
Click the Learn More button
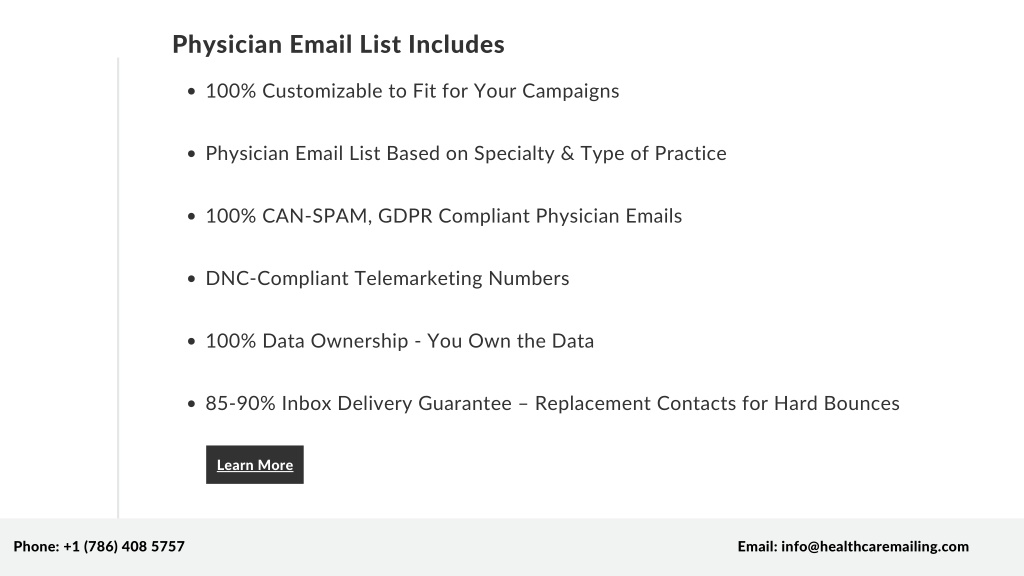pyautogui.click(x=255, y=464)
